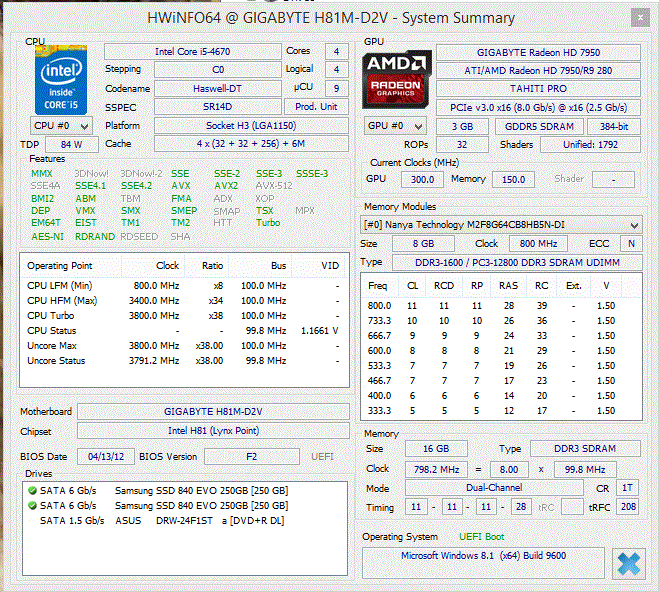659x592 pixels.
Task: Select the CPU LFM (Min) row
Action: [x=184, y=286]
